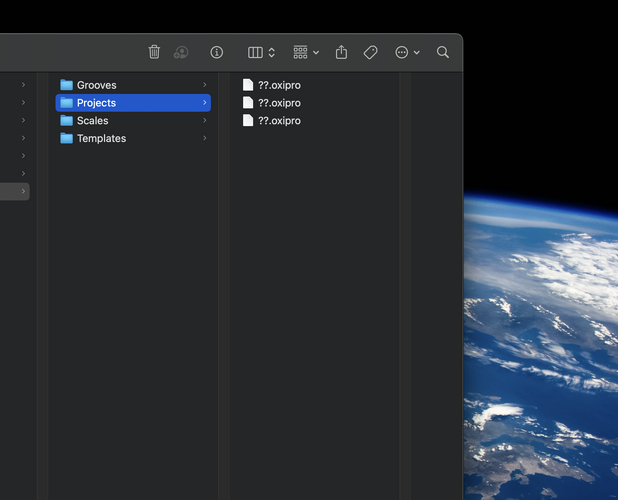
Task: Click the Trash delete icon in toolbar
Action: click(154, 52)
